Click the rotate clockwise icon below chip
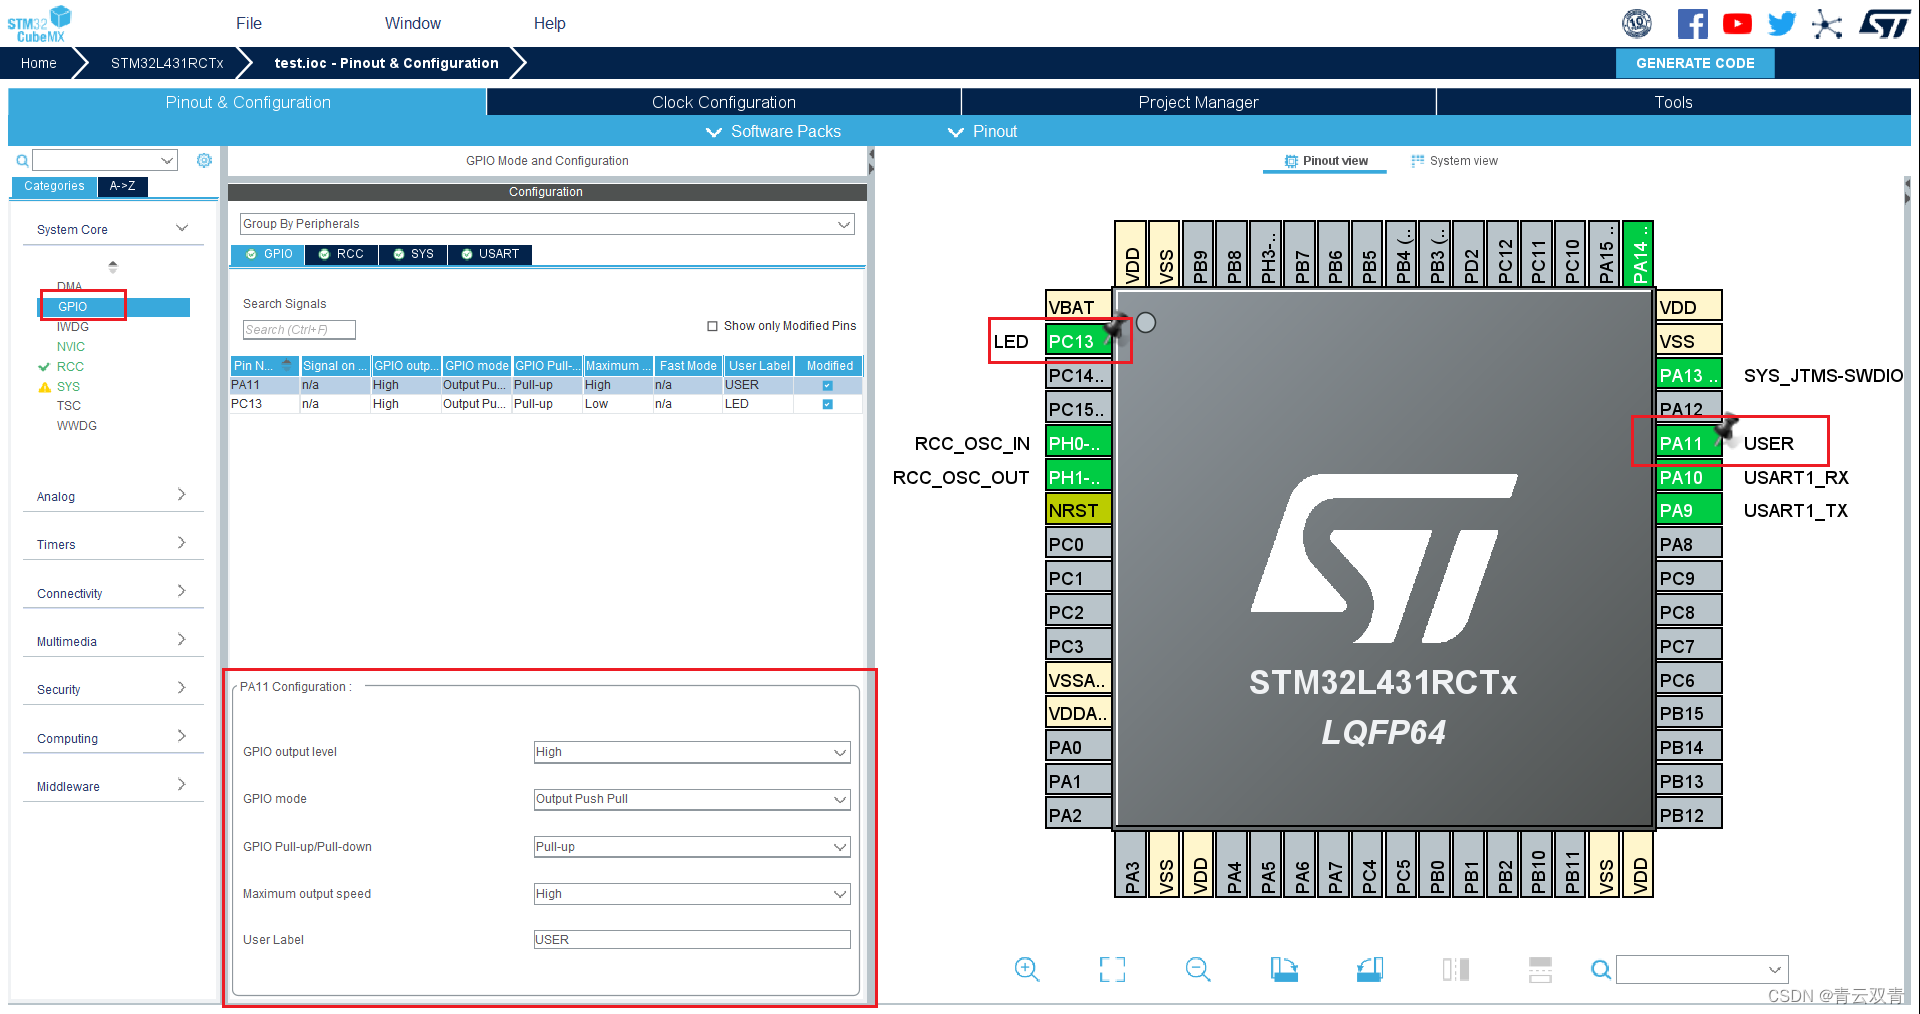Screen dimensions: 1920x1014 click(x=1284, y=969)
